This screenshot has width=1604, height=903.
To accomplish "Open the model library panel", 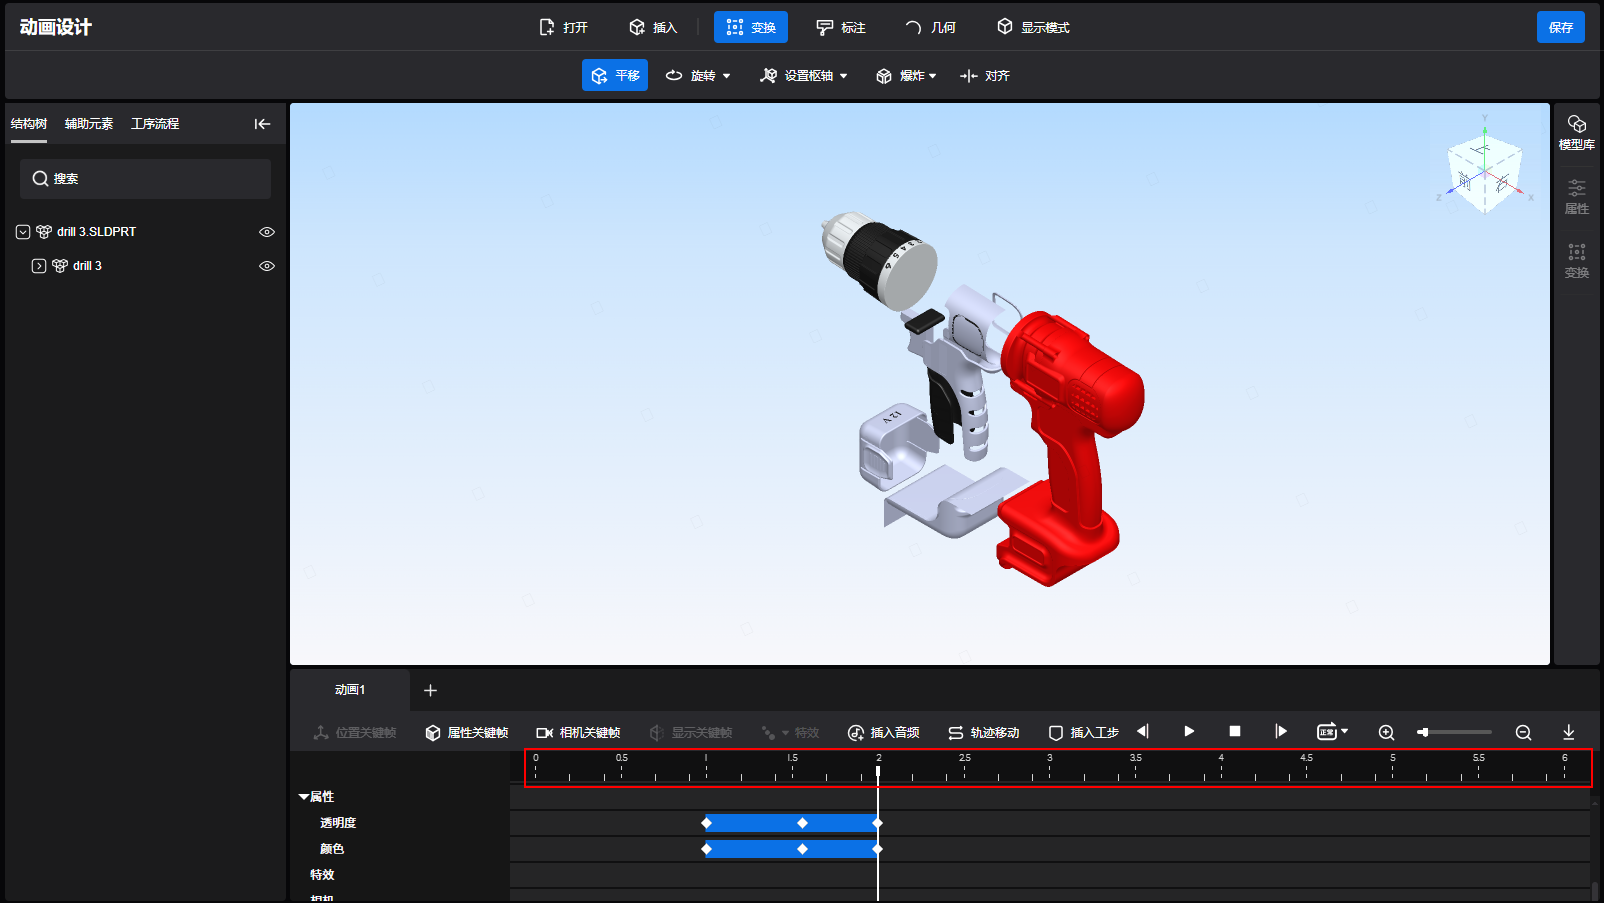I will pyautogui.click(x=1576, y=132).
